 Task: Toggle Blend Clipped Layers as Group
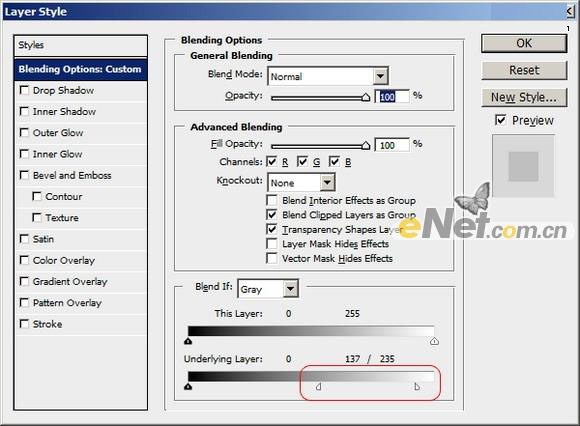272,215
